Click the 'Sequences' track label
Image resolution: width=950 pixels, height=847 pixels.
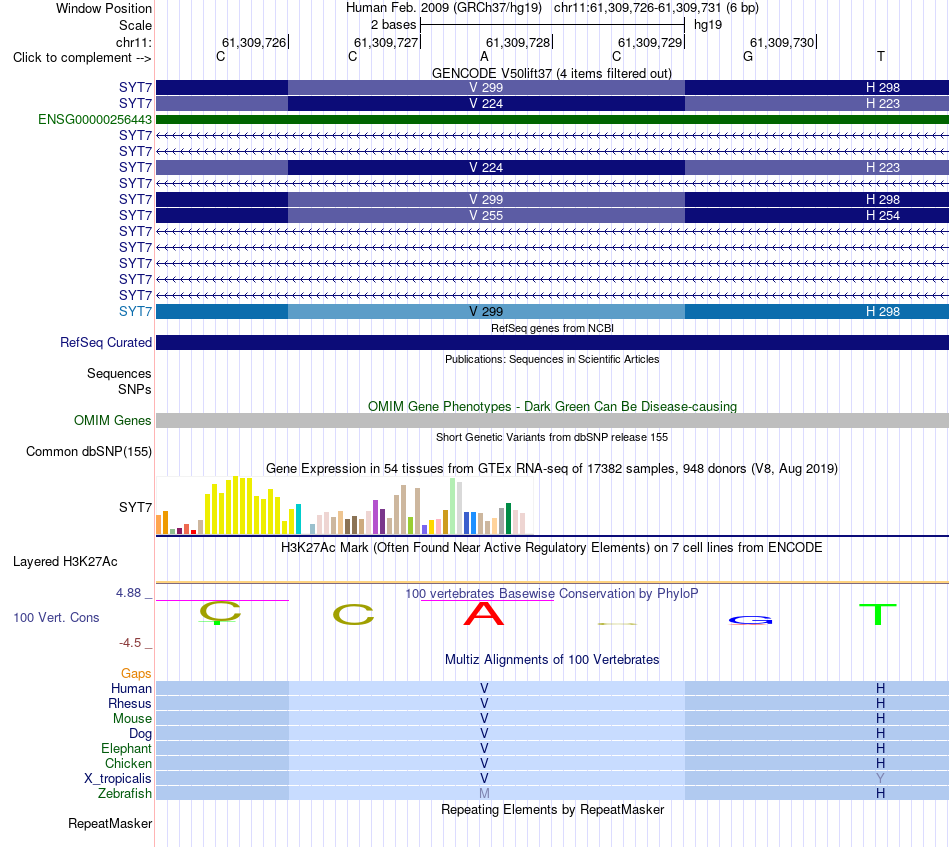119,373
